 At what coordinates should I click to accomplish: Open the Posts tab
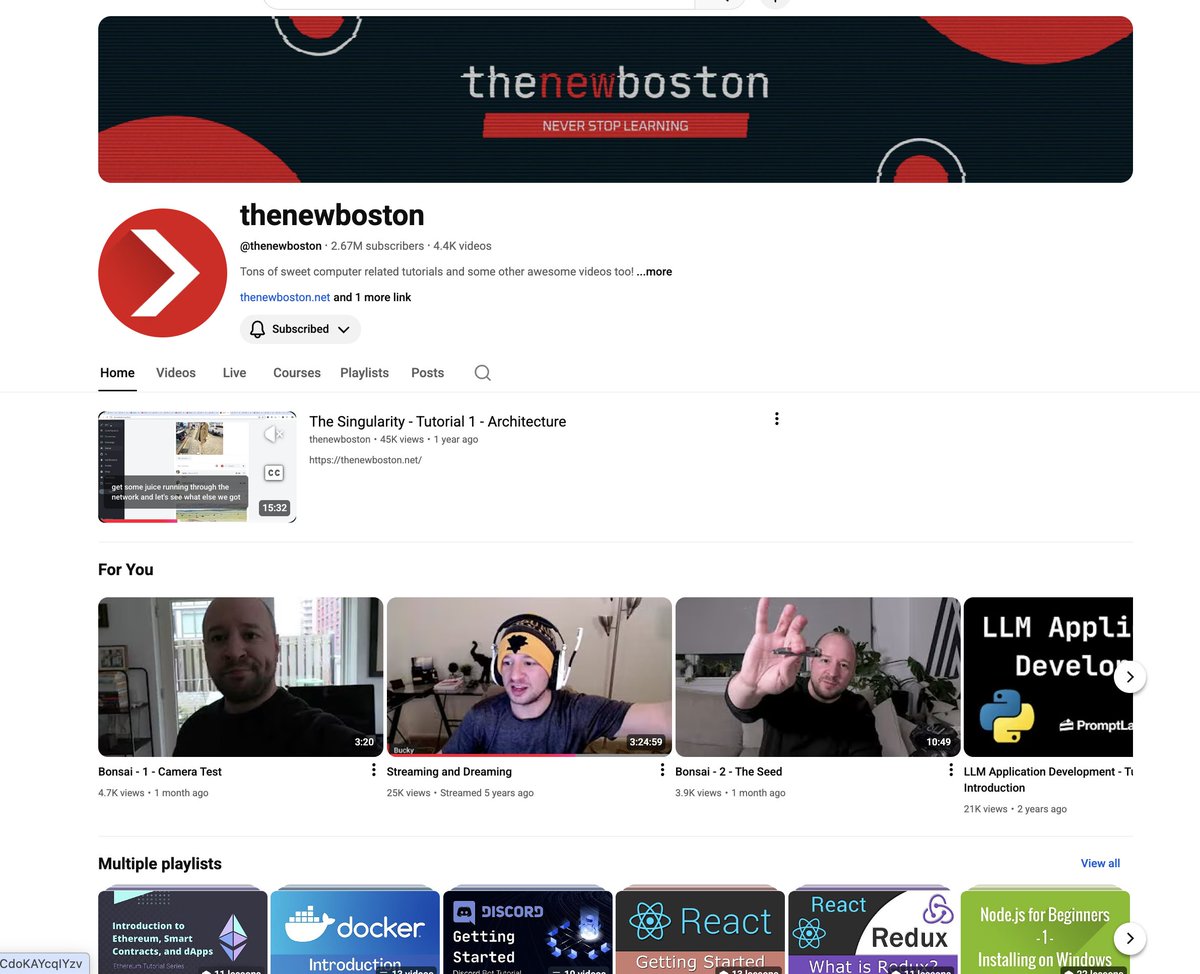(x=427, y=373)
